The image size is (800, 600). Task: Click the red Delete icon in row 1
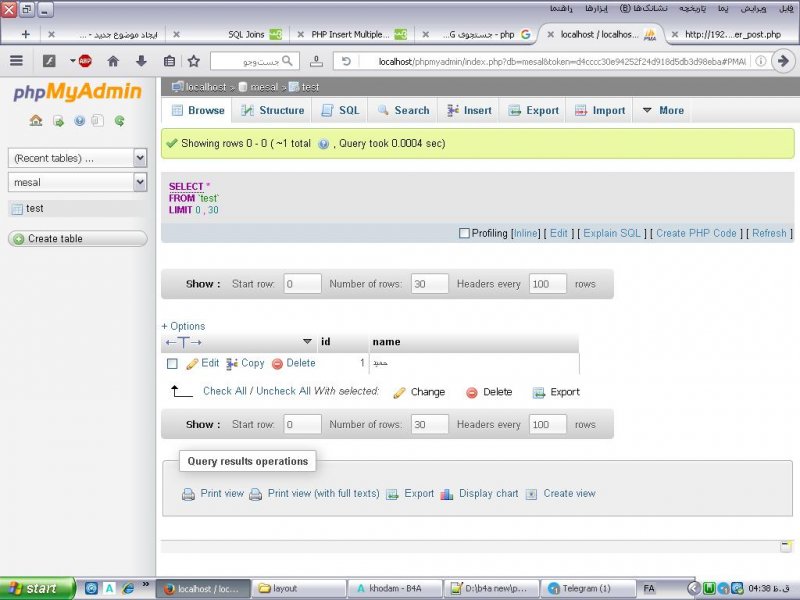coord(277,364)
